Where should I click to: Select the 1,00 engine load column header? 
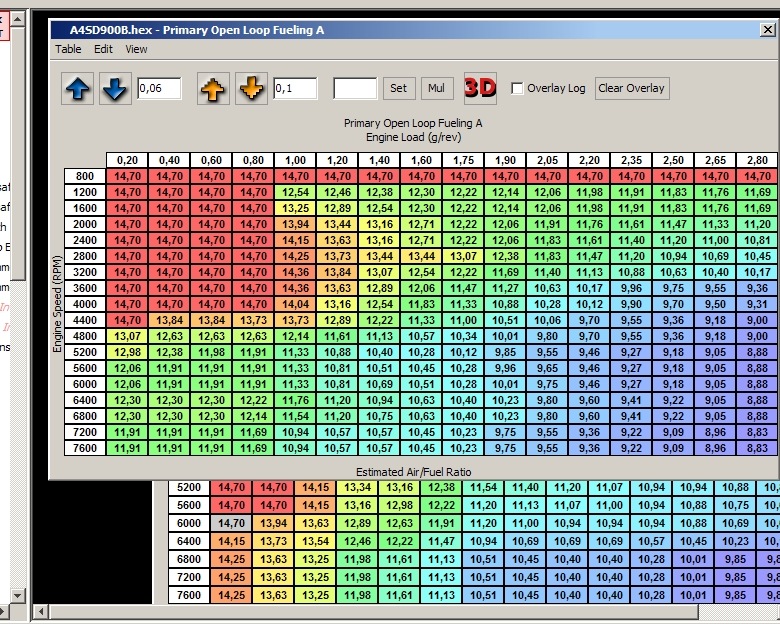pyautogui.click(x=295, y=160)
